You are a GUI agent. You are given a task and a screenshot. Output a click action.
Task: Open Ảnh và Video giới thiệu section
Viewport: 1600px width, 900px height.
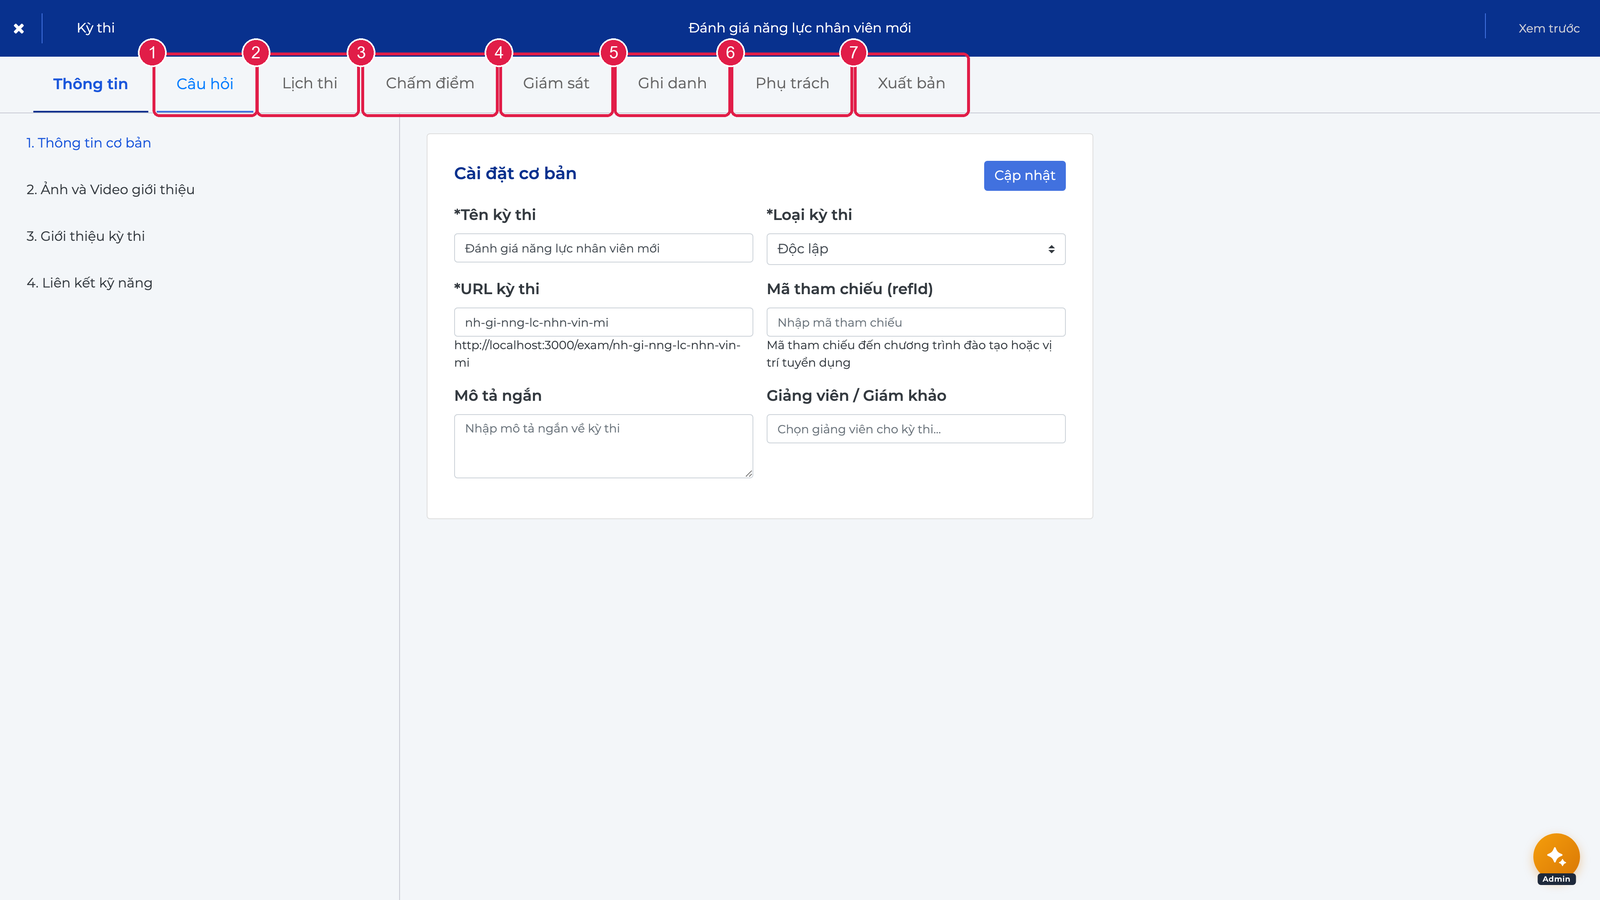(111, 190)
